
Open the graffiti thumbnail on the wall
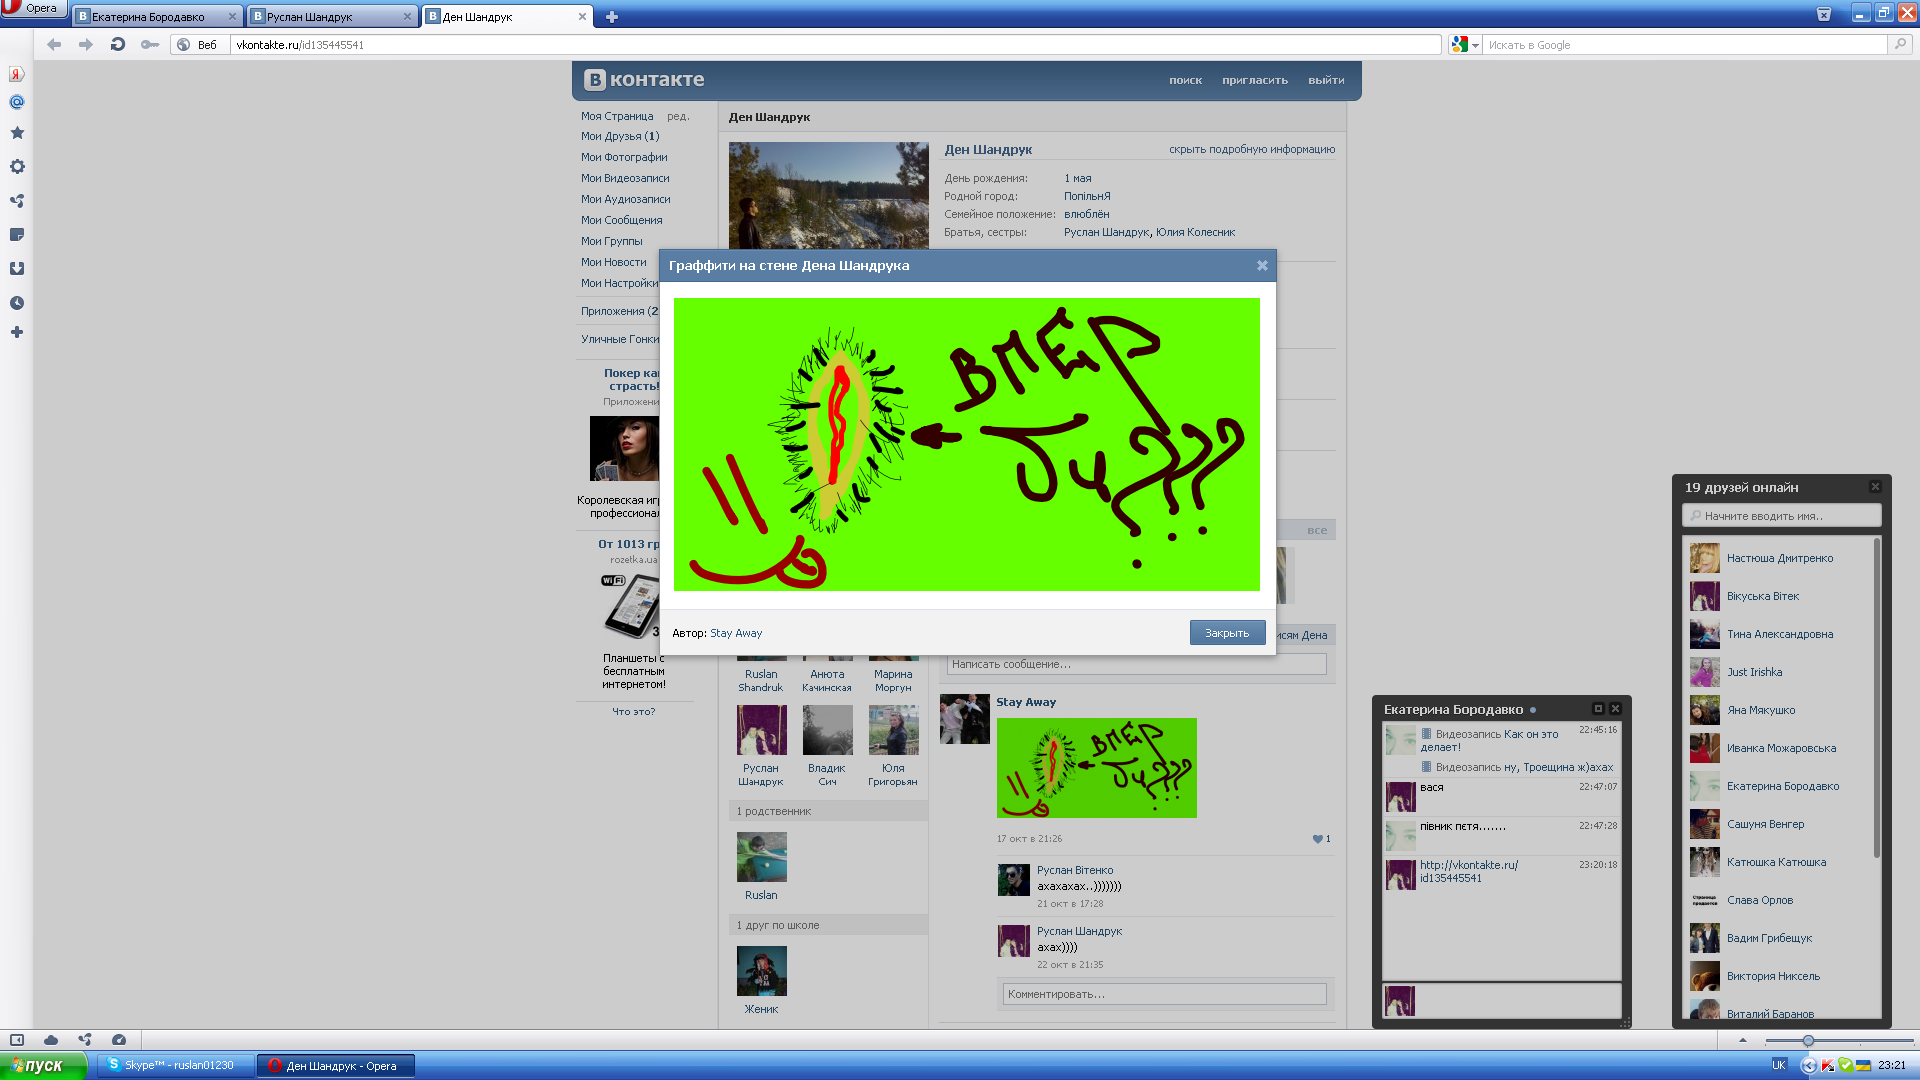[1096, 768]
